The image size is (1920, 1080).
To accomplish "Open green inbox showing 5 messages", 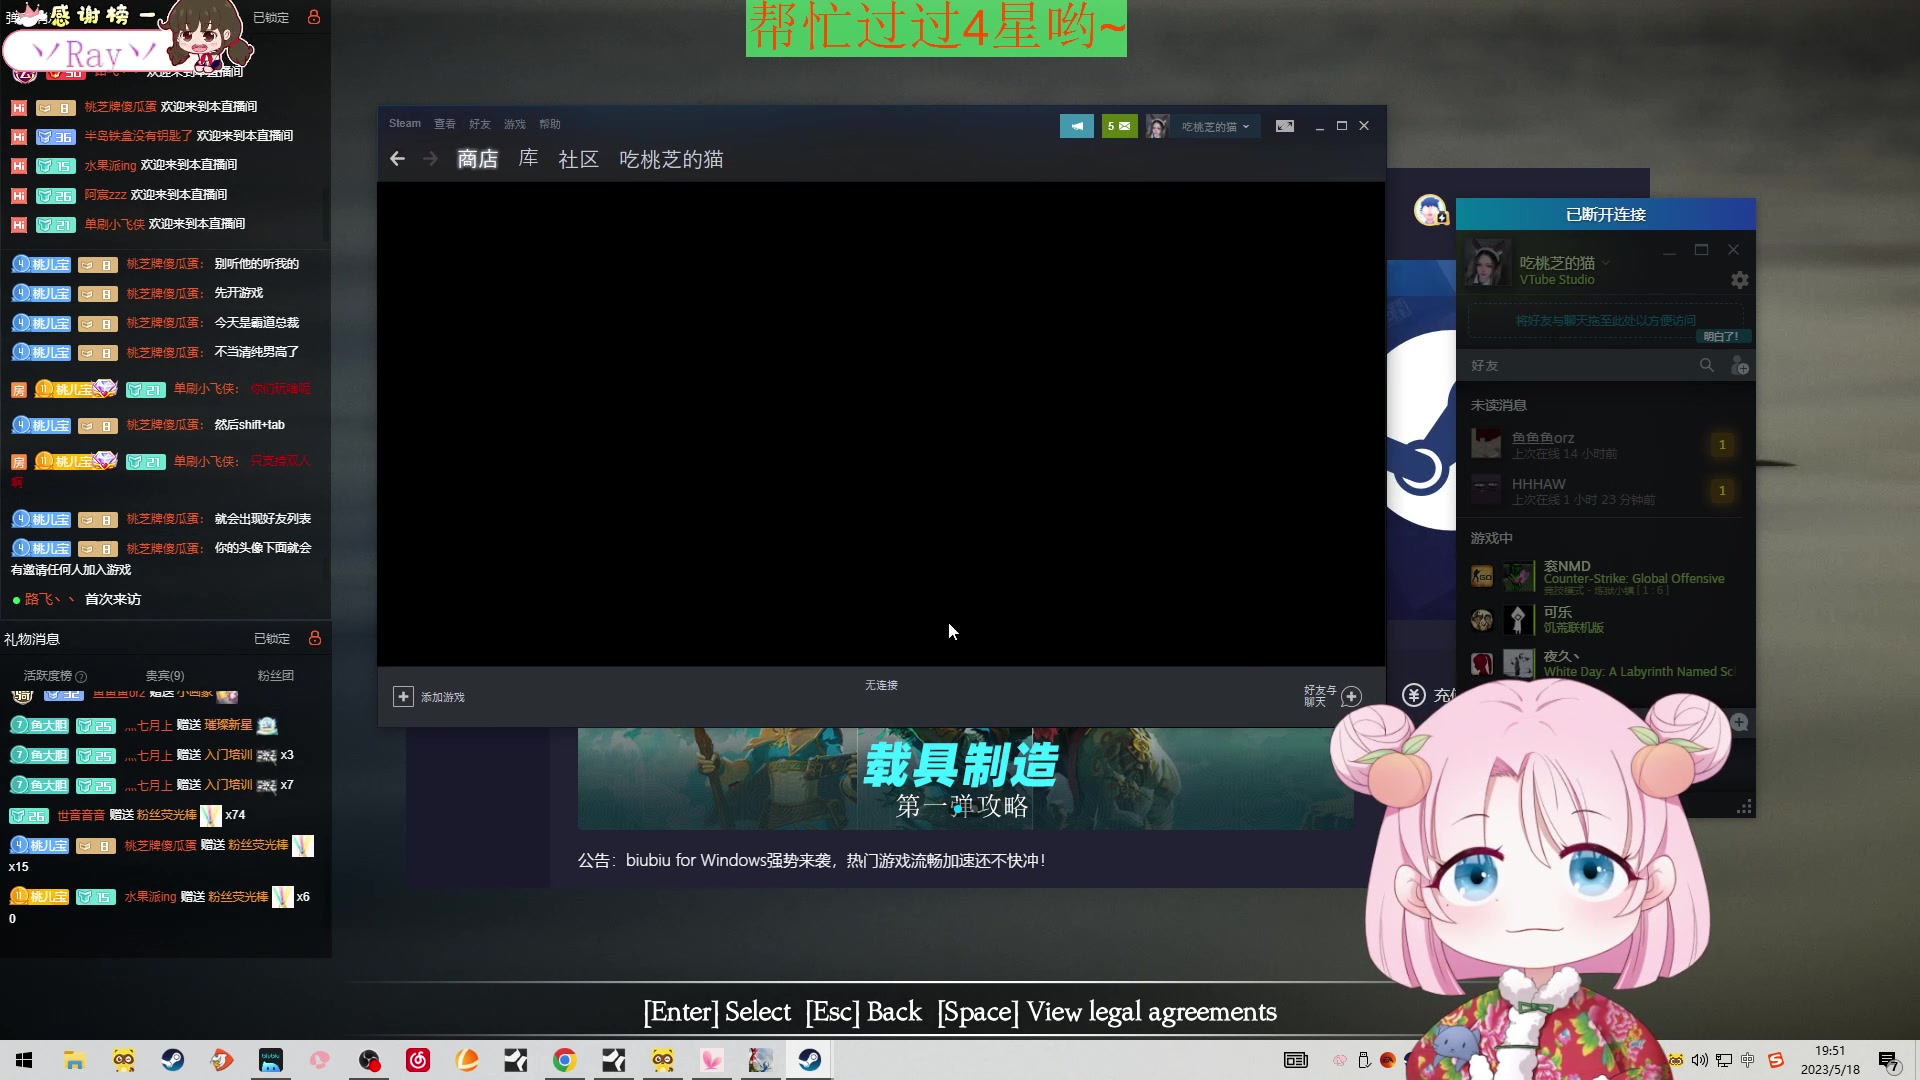I will pyautogui.click(x=1119, y=126).
